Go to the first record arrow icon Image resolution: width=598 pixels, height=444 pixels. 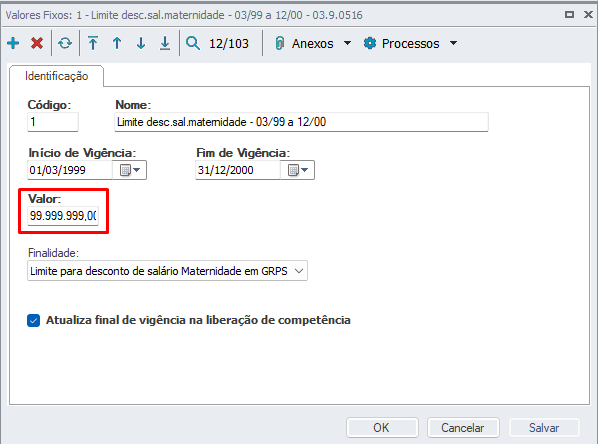(x=93, y=43)
